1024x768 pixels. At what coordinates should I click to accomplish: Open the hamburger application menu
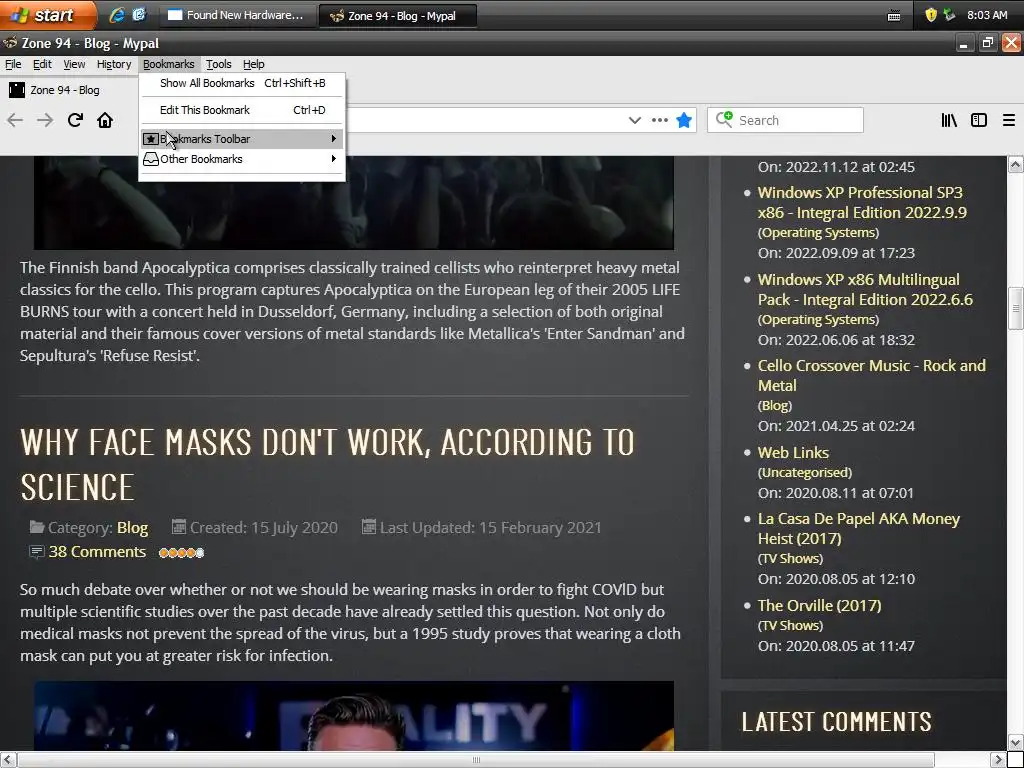[1009, 120]
